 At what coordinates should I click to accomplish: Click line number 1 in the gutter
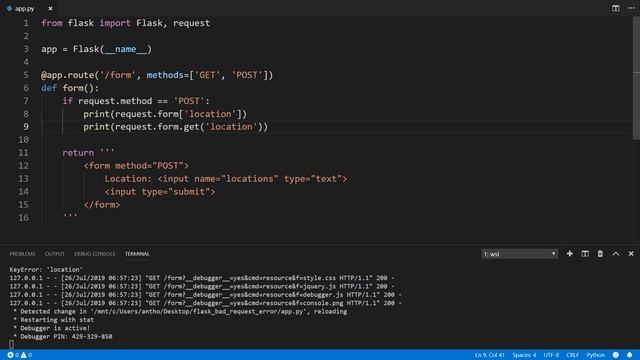(26, 23)
